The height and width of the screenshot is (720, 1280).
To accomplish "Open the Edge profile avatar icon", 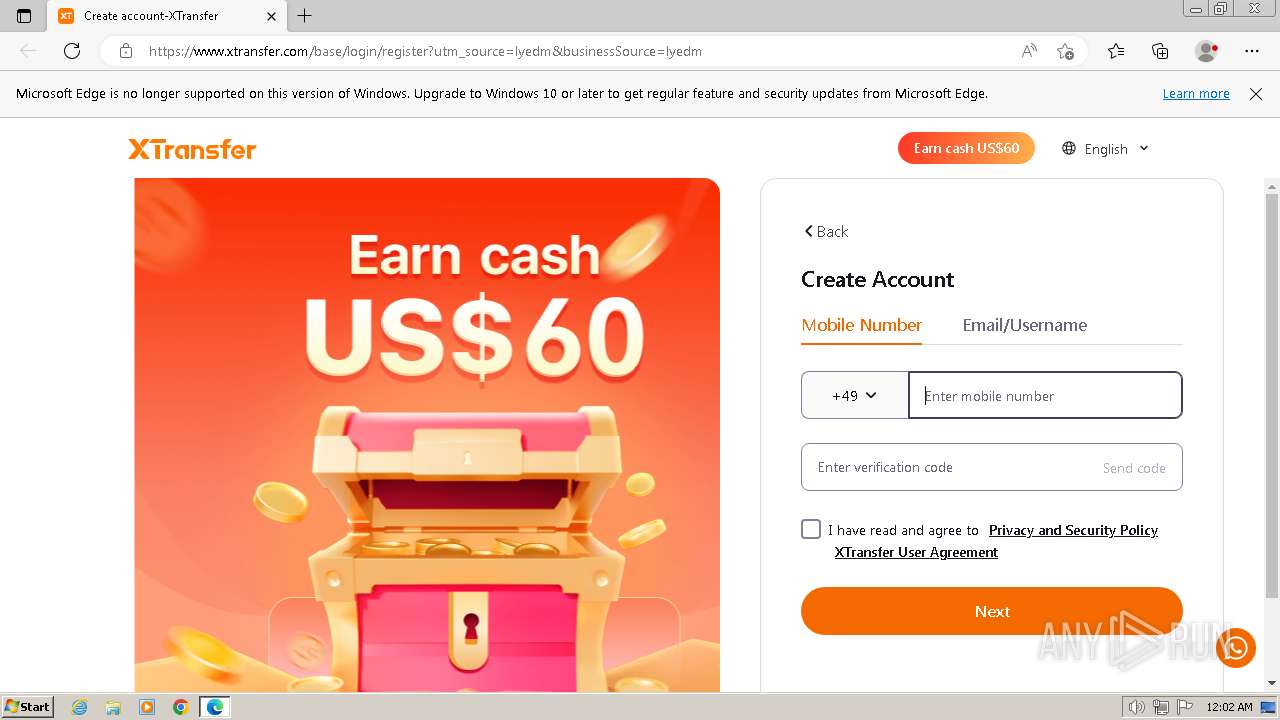I will 1207,51.
